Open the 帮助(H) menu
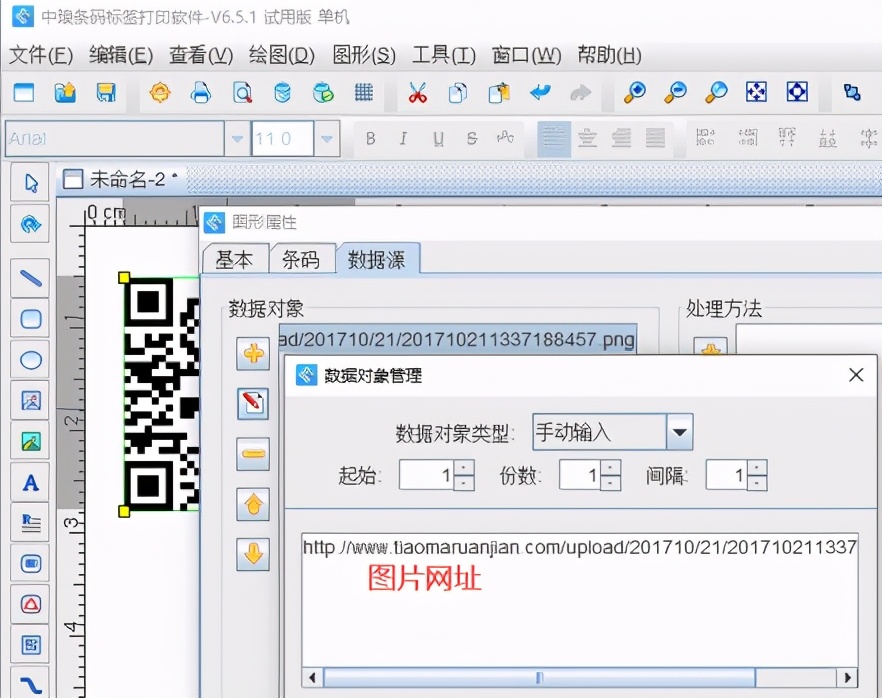 (610, 55)
